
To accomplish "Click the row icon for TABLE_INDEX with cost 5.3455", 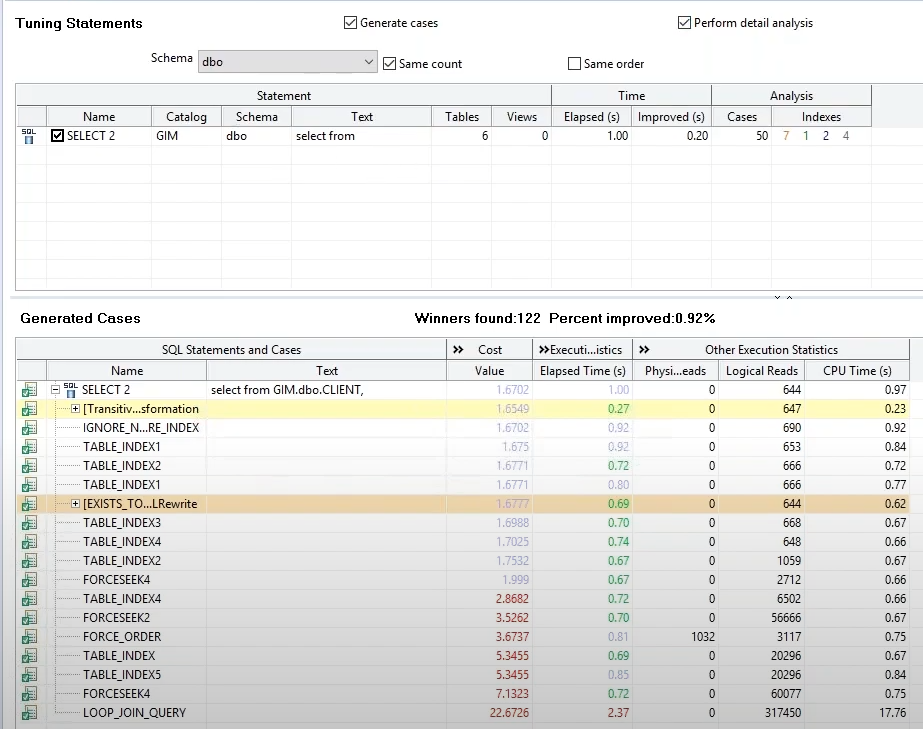I will tap(29, 655).
